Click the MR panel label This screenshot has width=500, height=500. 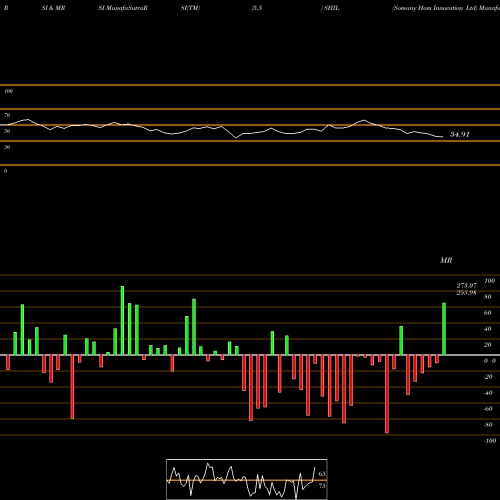tap(446, 260)
